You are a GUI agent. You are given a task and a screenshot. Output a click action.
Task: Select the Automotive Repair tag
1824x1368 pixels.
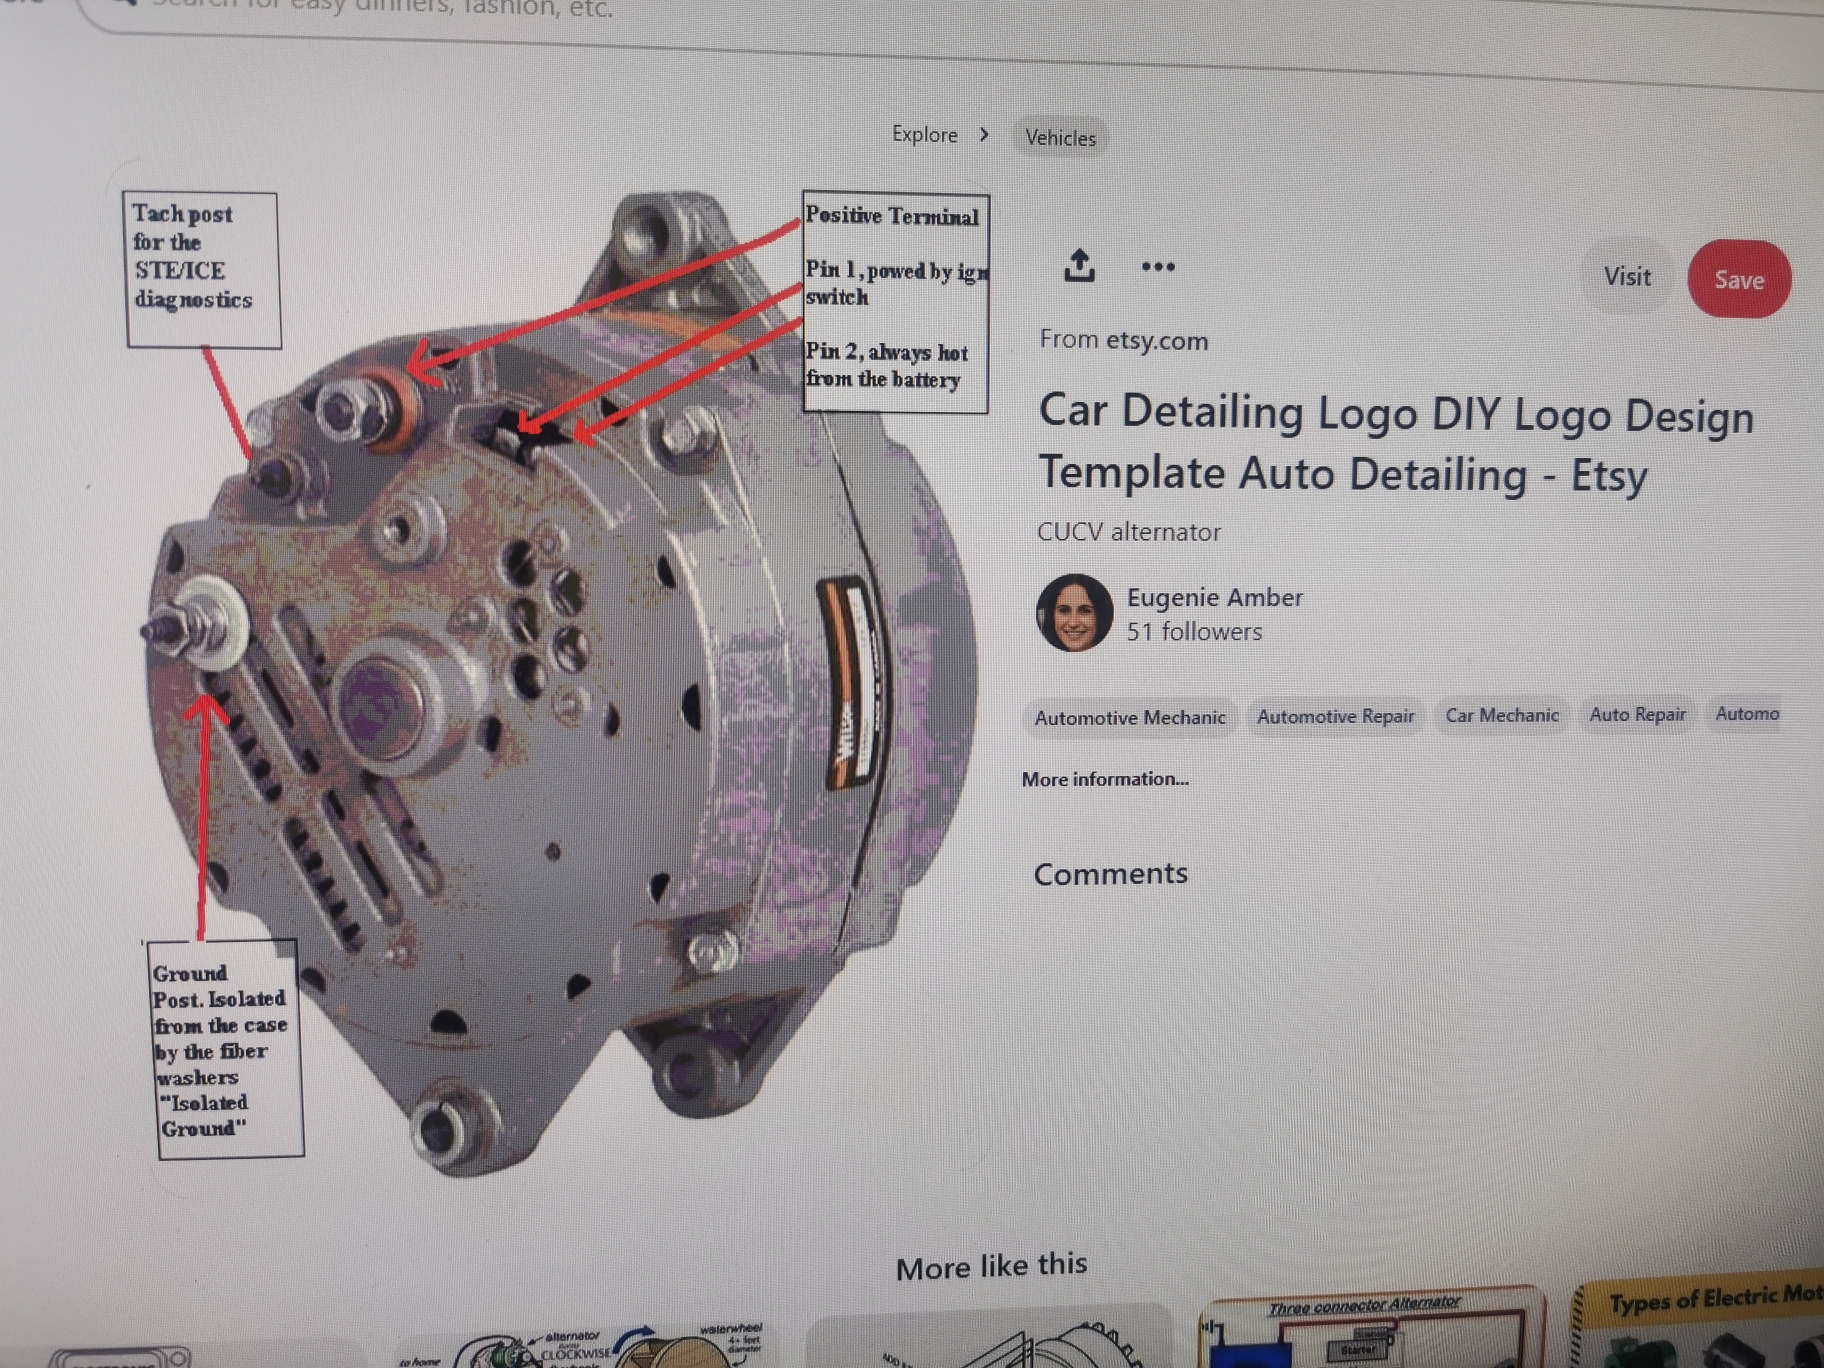(x=1335, y=716)
